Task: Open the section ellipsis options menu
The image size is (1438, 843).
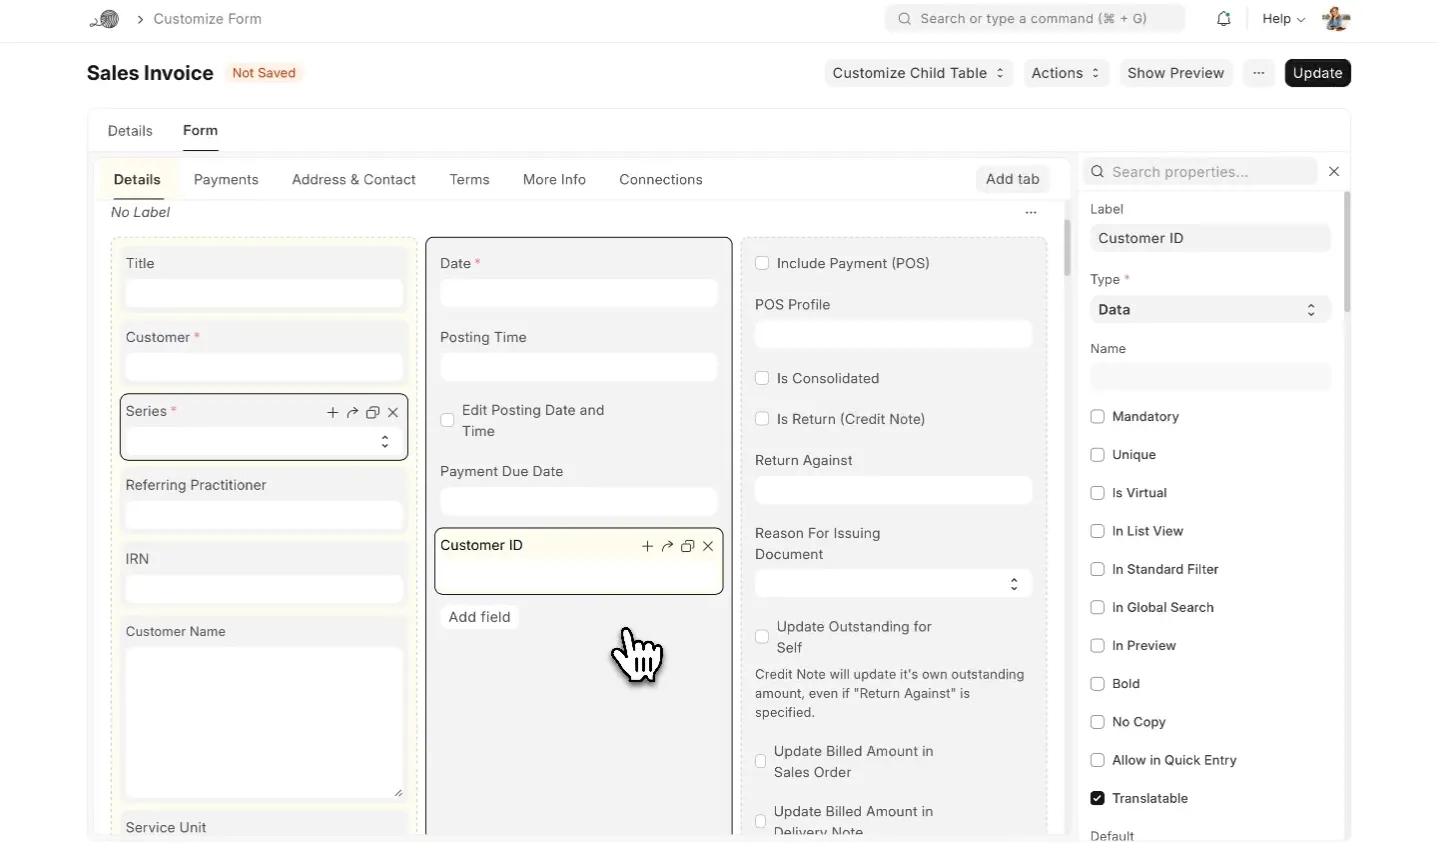Action: pyautogui.click(x=1030, y=212)
